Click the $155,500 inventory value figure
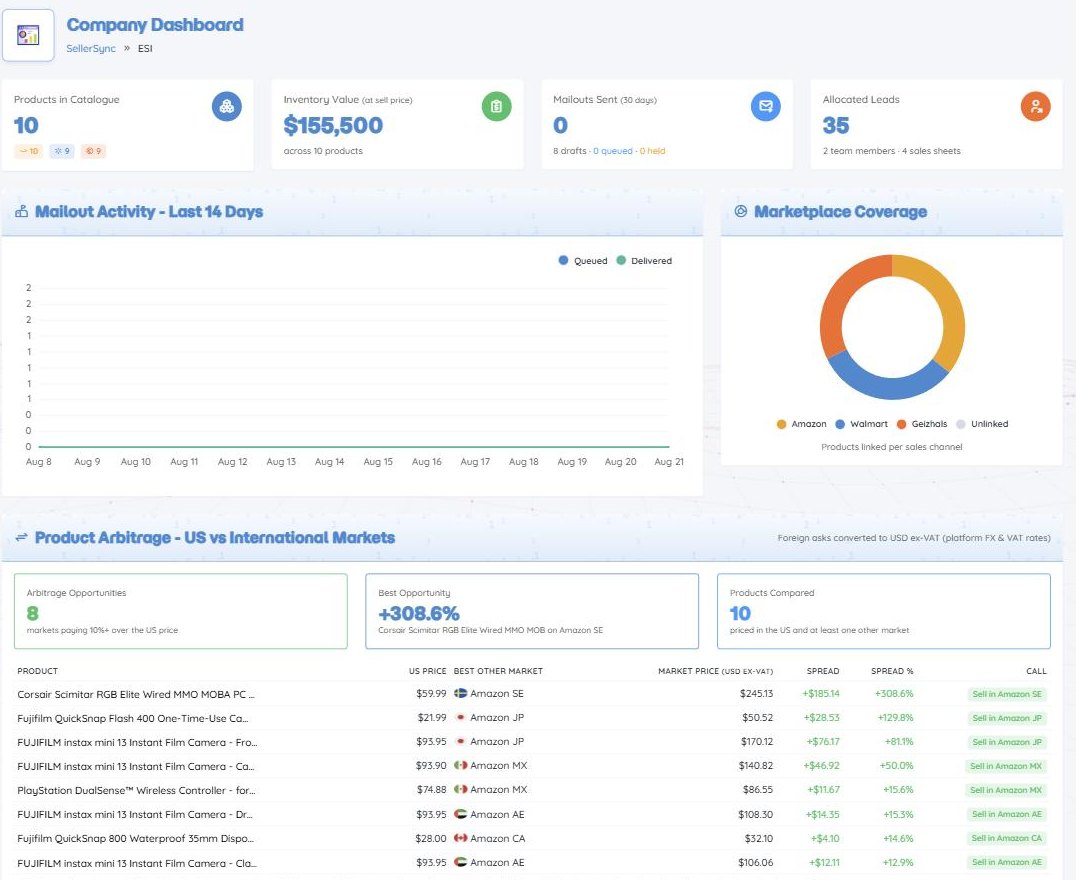 click(333, 126)
